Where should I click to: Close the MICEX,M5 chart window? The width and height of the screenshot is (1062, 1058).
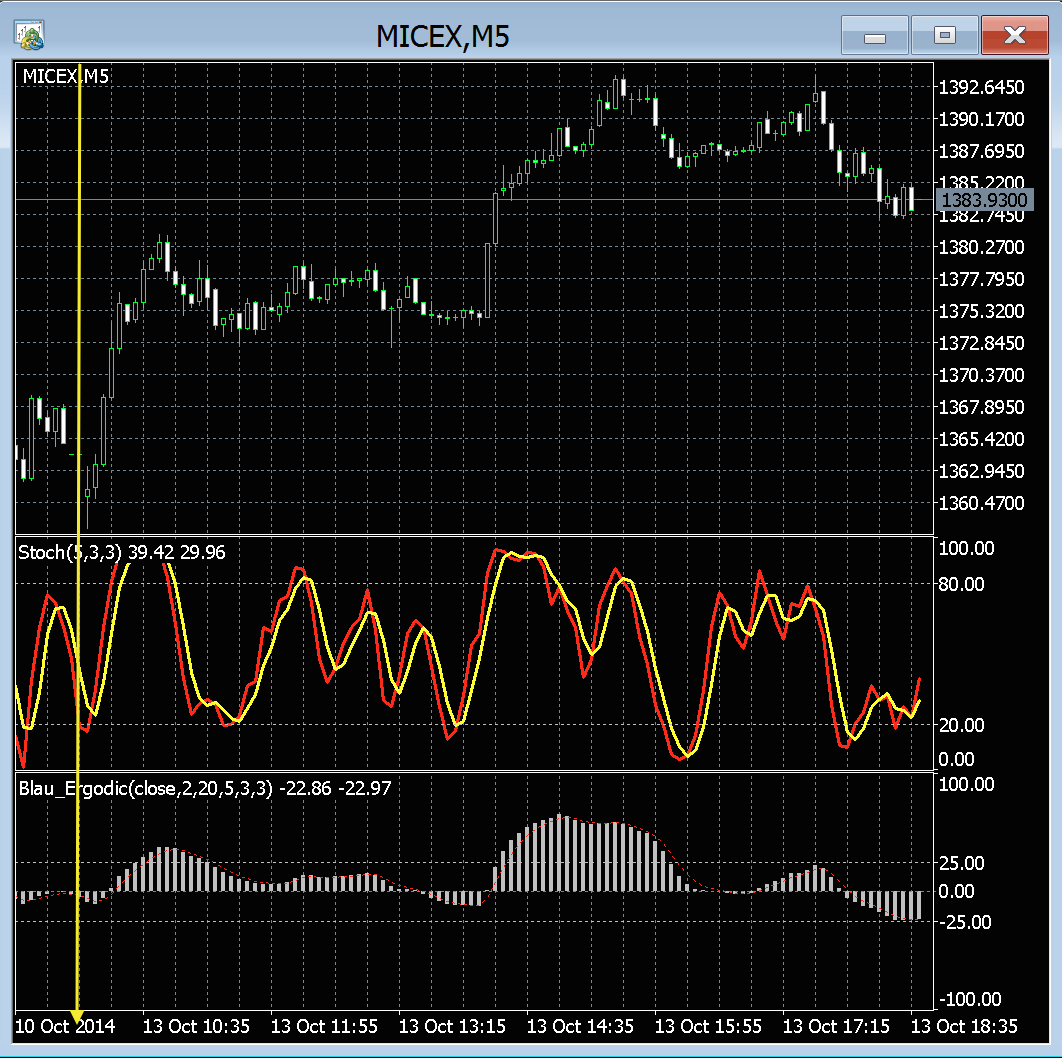click(x=1014, y=36)
